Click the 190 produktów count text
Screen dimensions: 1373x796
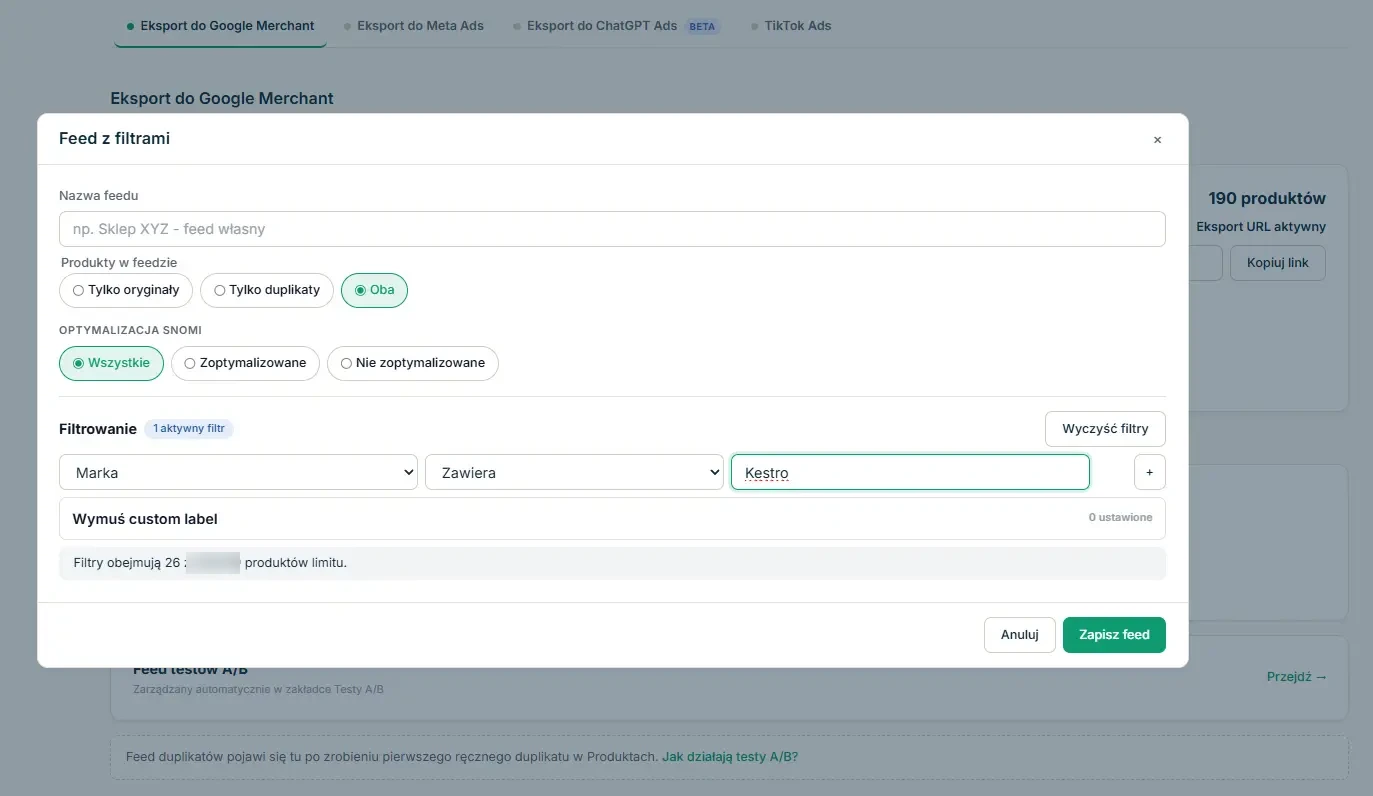(x=1267, y=198)
